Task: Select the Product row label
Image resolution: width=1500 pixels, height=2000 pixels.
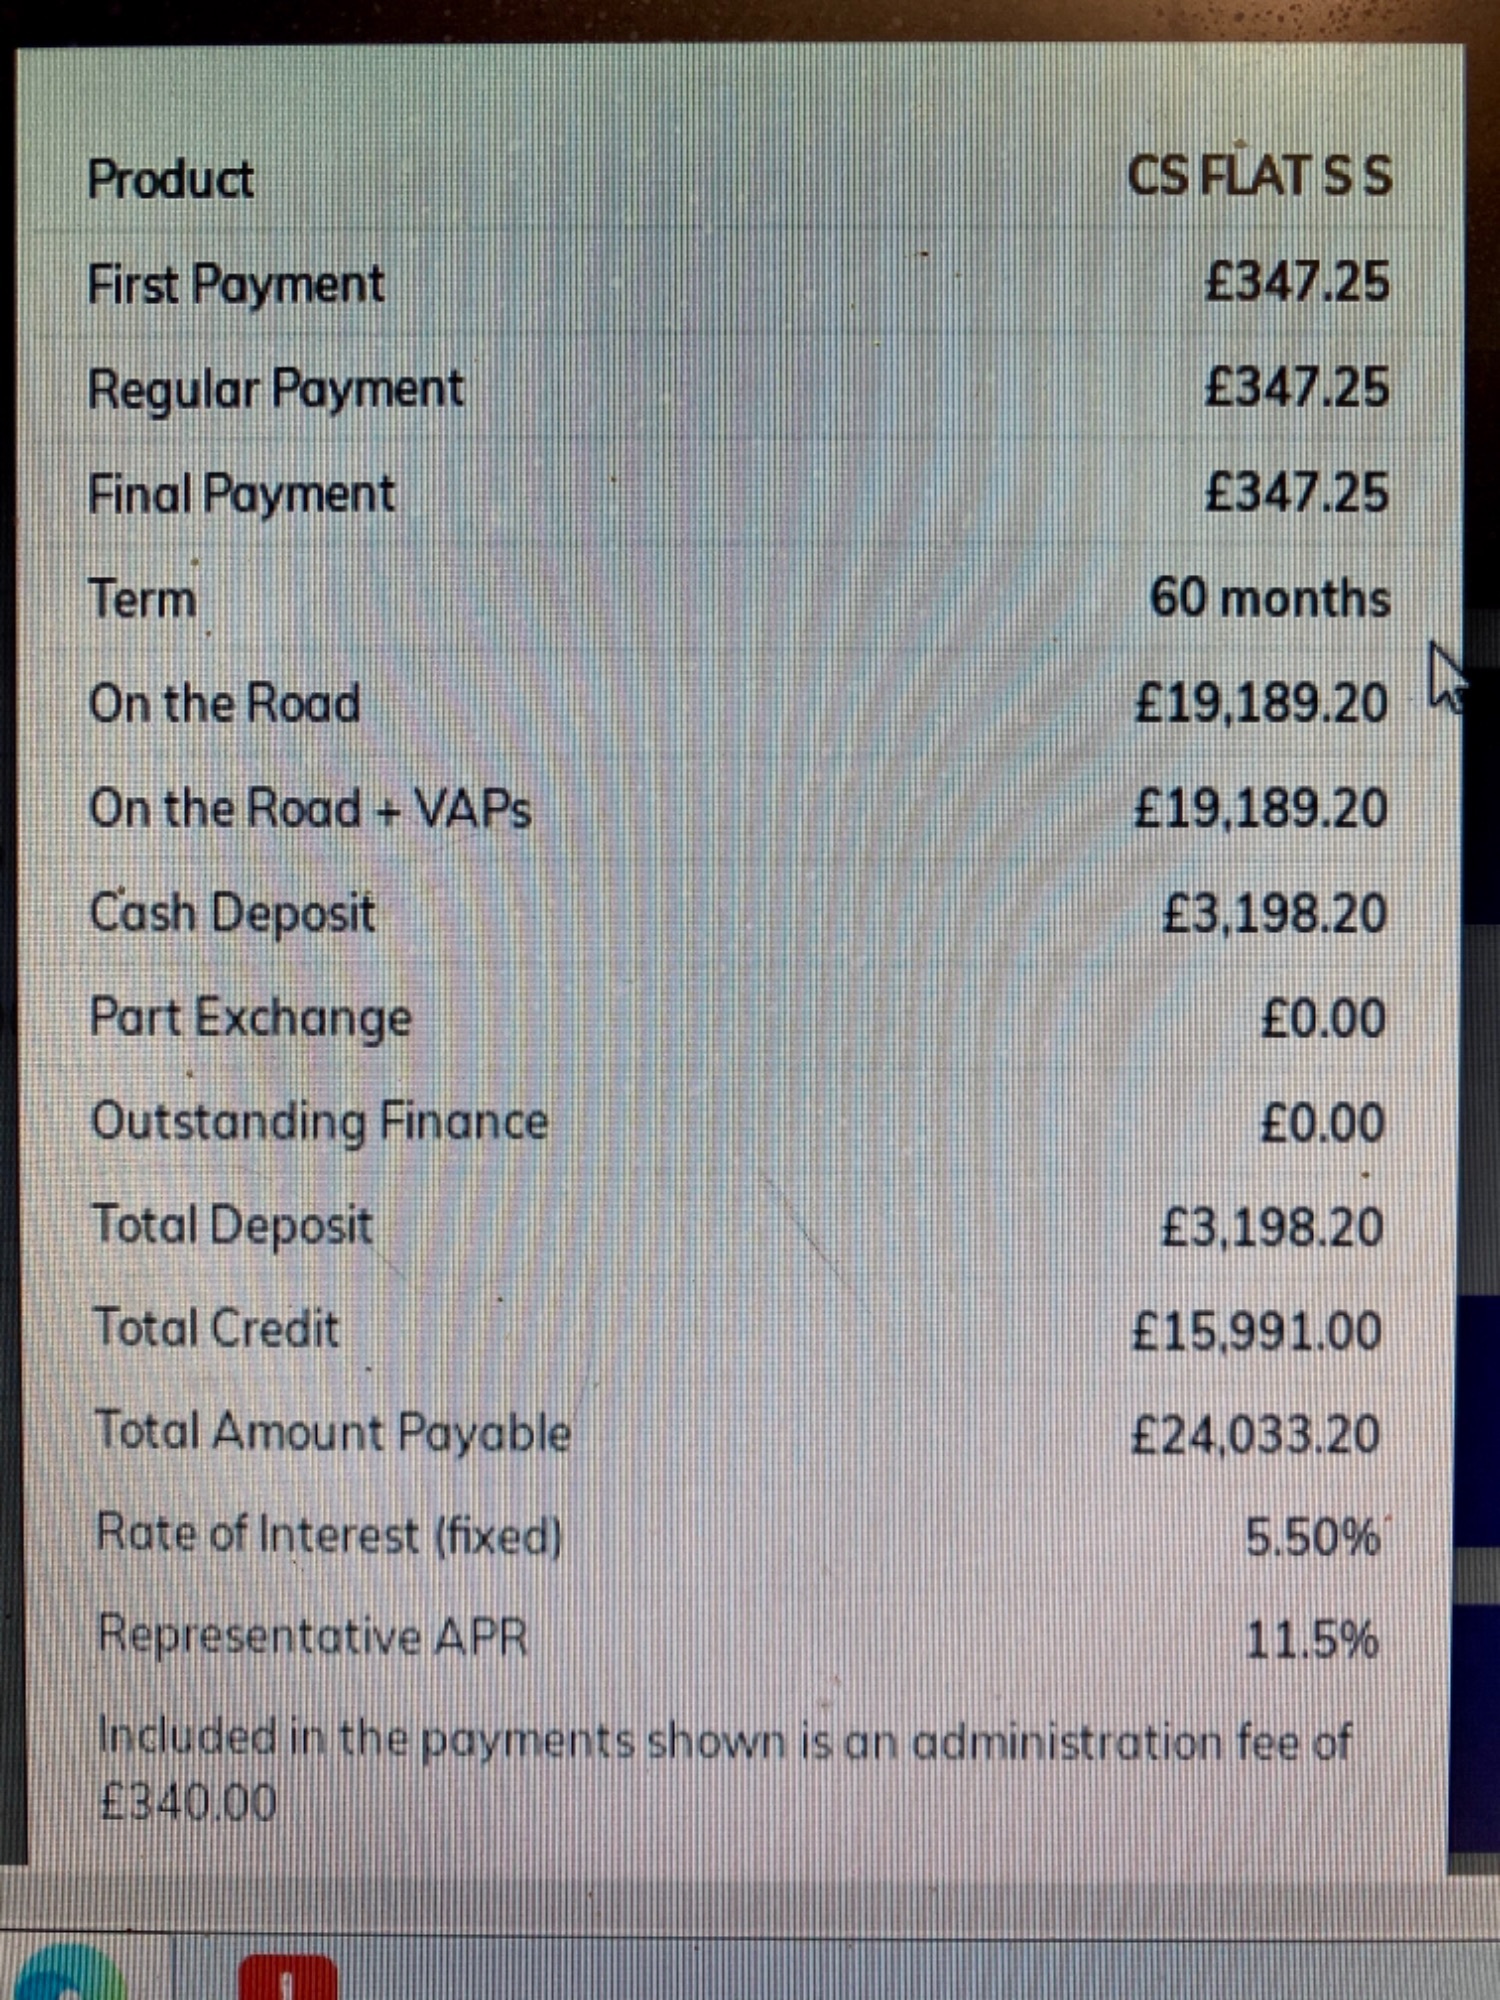Action: (171, 180)
